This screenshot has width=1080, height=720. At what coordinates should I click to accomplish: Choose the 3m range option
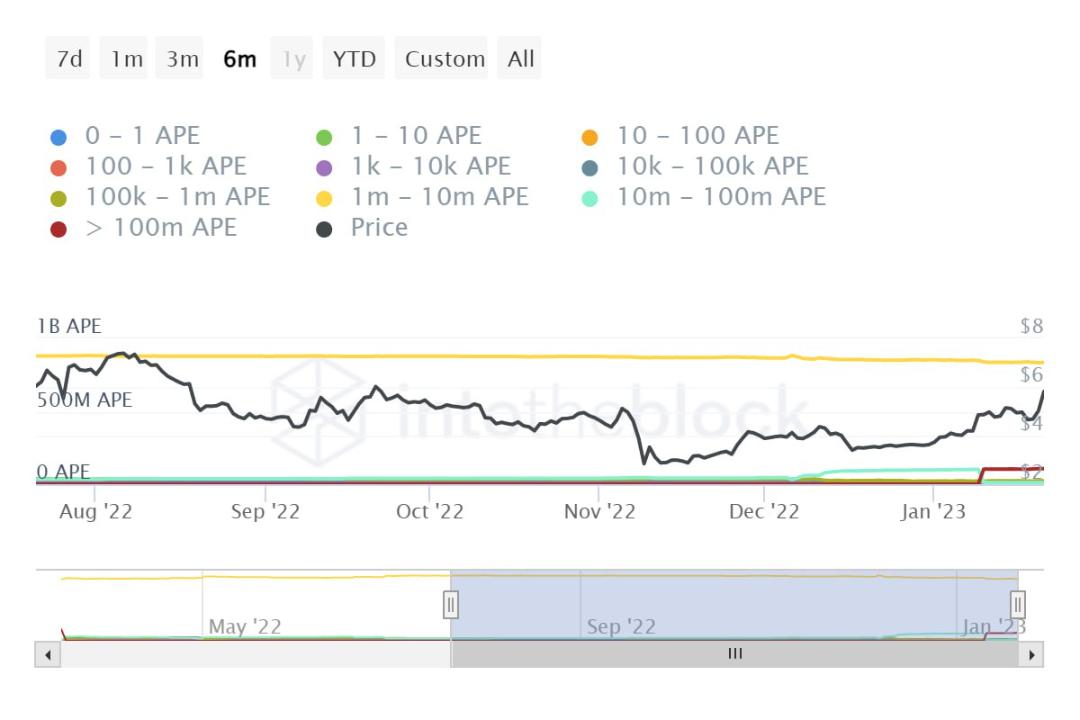coord(183,59)
